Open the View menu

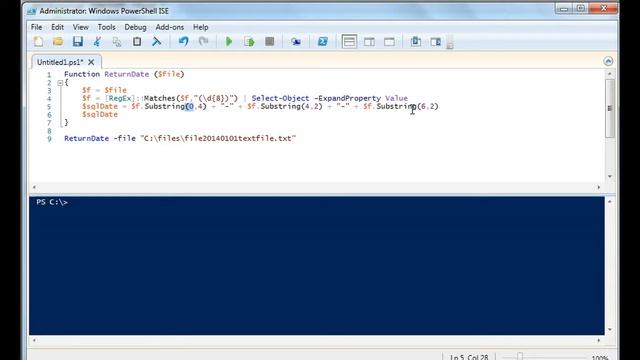pyautogui.click(x=80, y=27)
